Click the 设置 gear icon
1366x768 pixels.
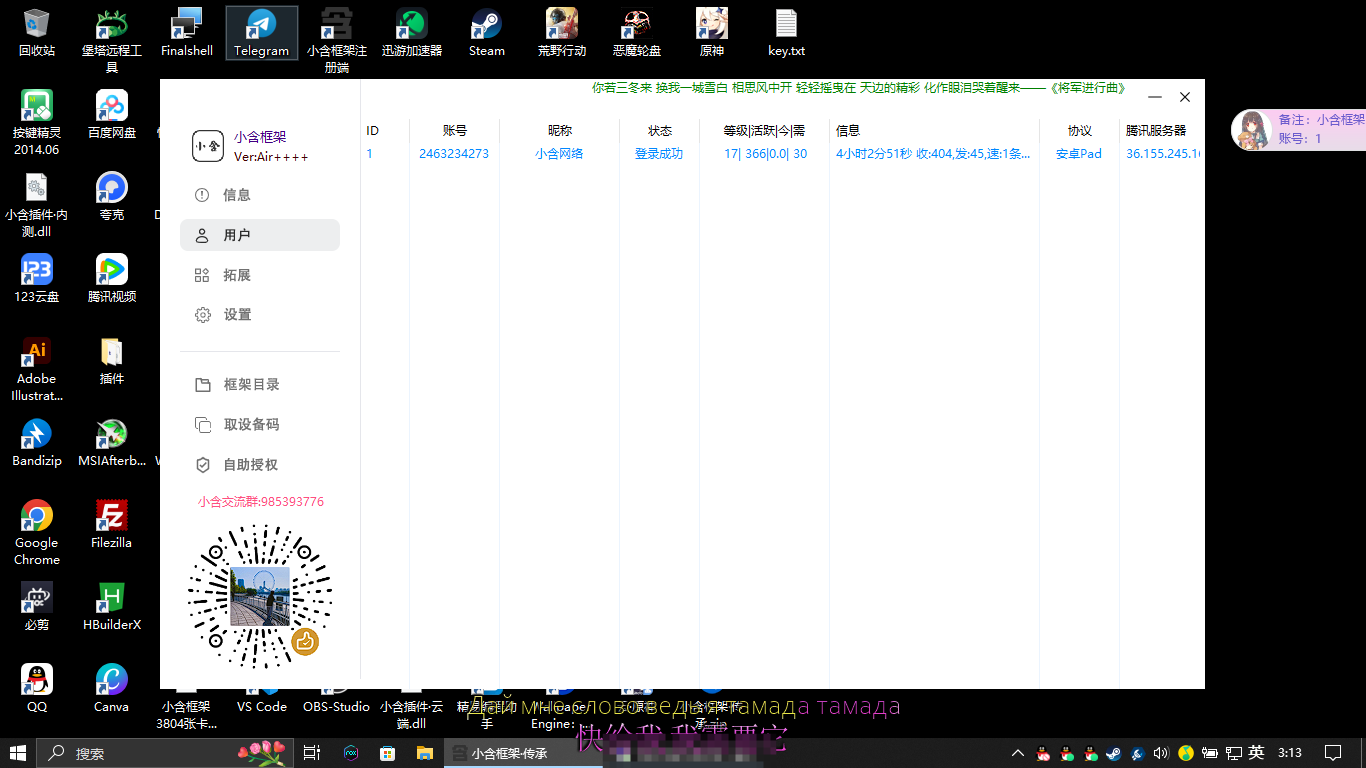[203, 315]
